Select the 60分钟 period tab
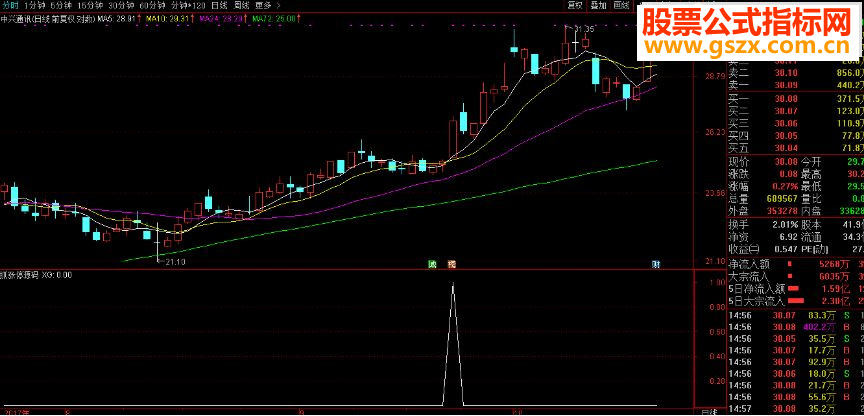864x416 pixels. click(152, 6)
